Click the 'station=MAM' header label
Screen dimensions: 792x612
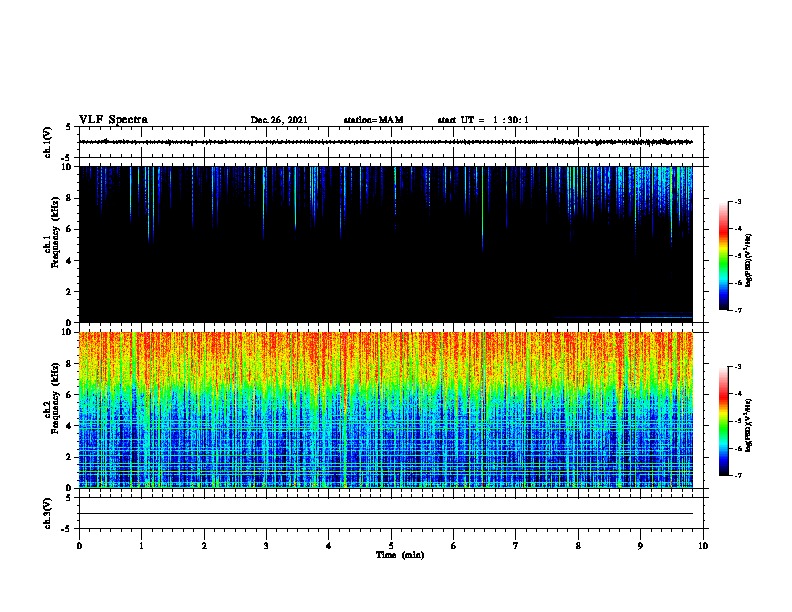[x=373, y=120]
